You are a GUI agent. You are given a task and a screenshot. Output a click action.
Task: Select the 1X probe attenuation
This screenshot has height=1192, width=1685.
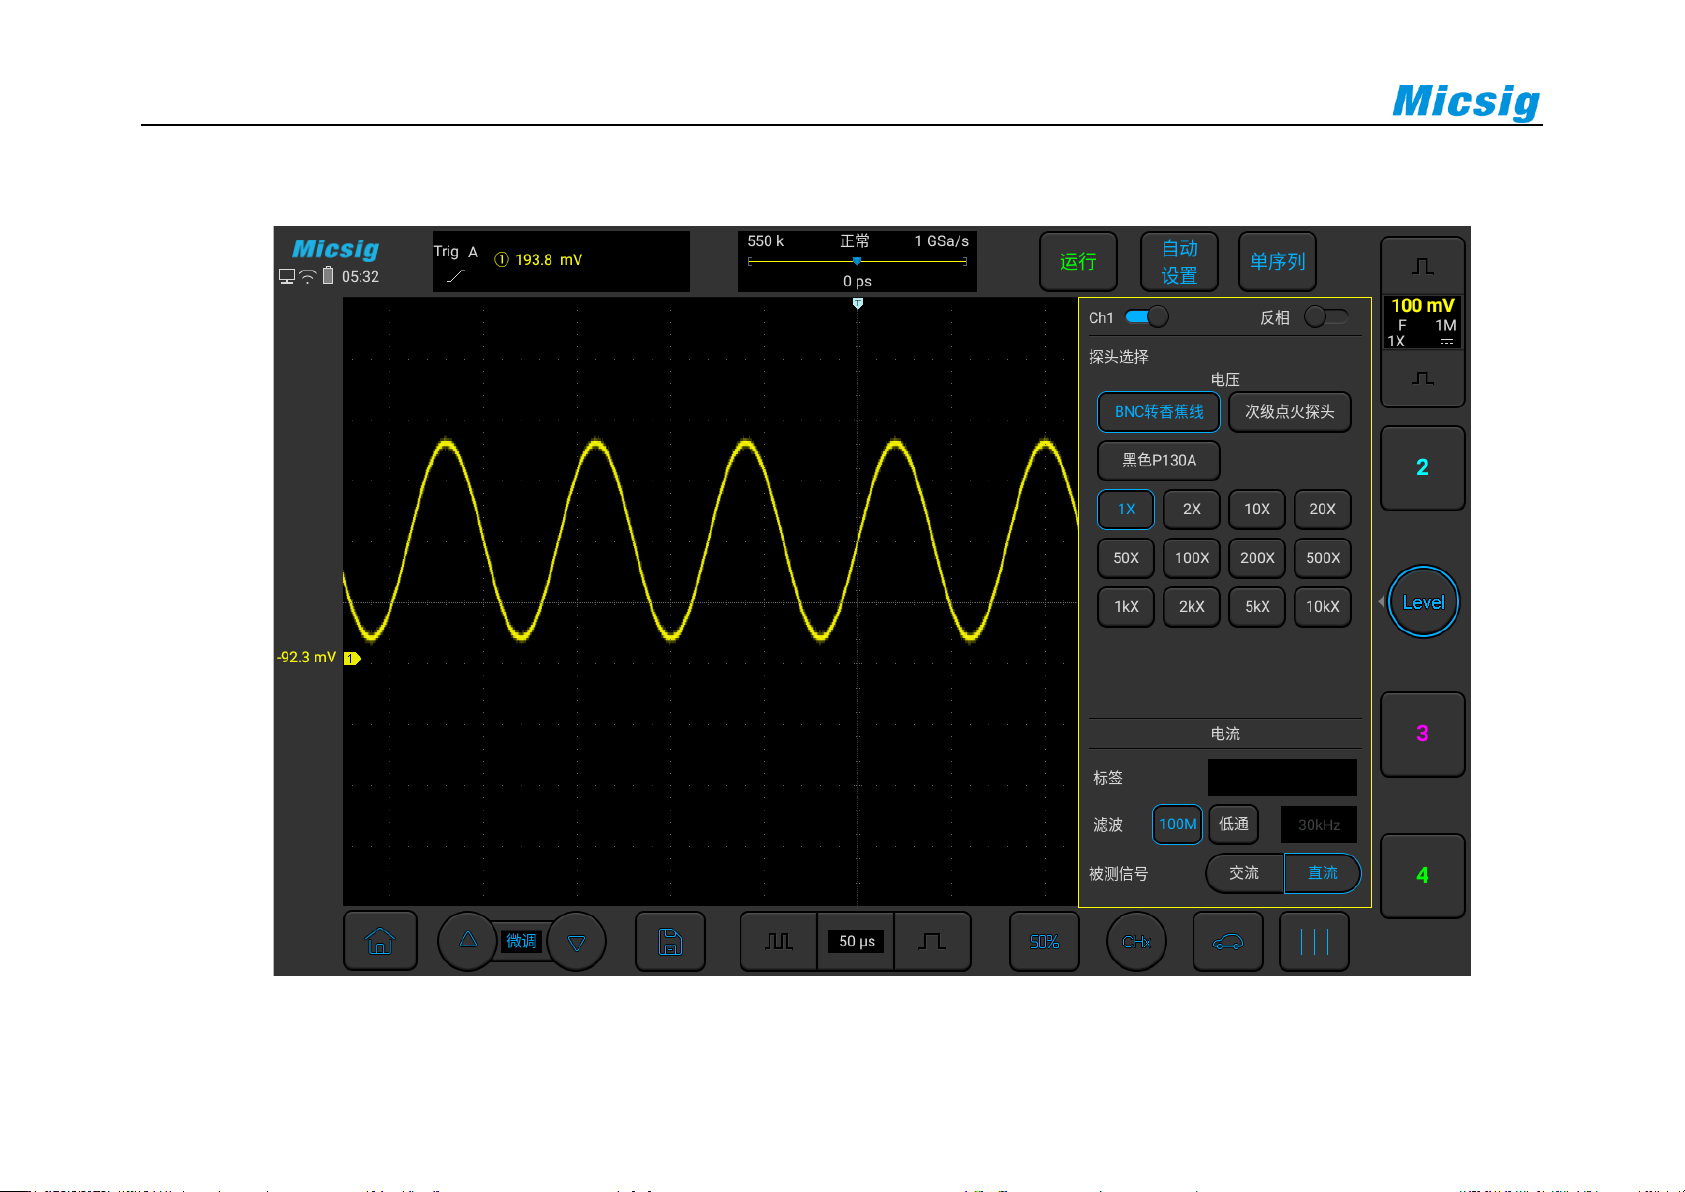coord(1126,509)
